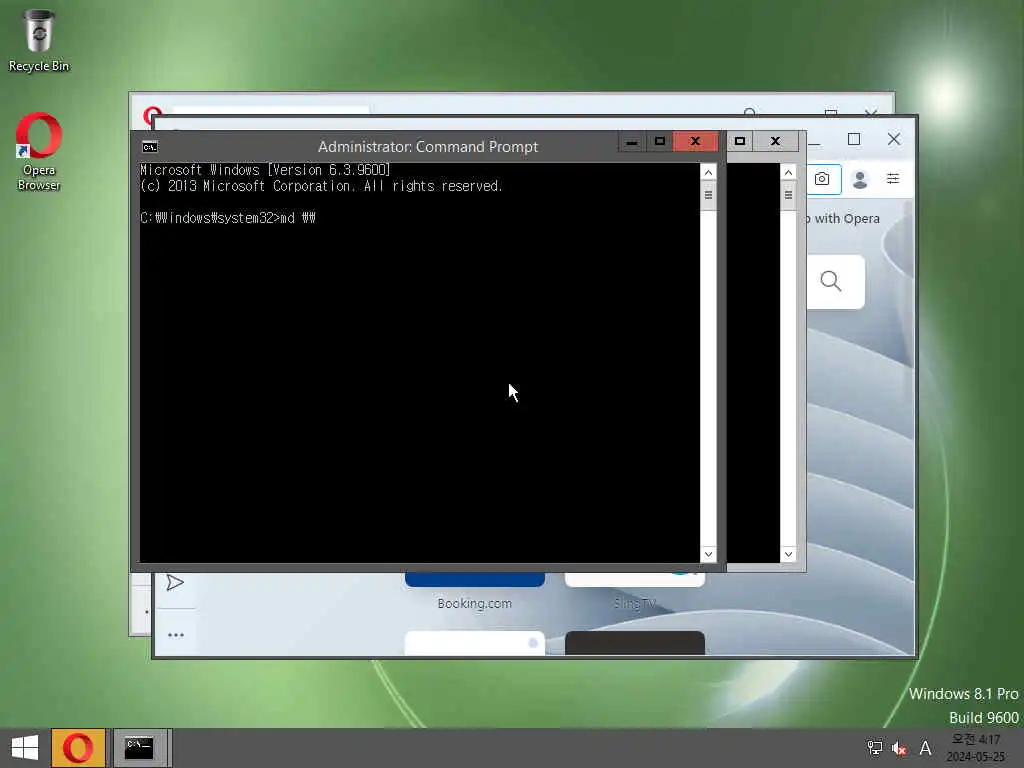
Task: Click the front Command Prompt scroll up arrow
Action: pos(708,172)
